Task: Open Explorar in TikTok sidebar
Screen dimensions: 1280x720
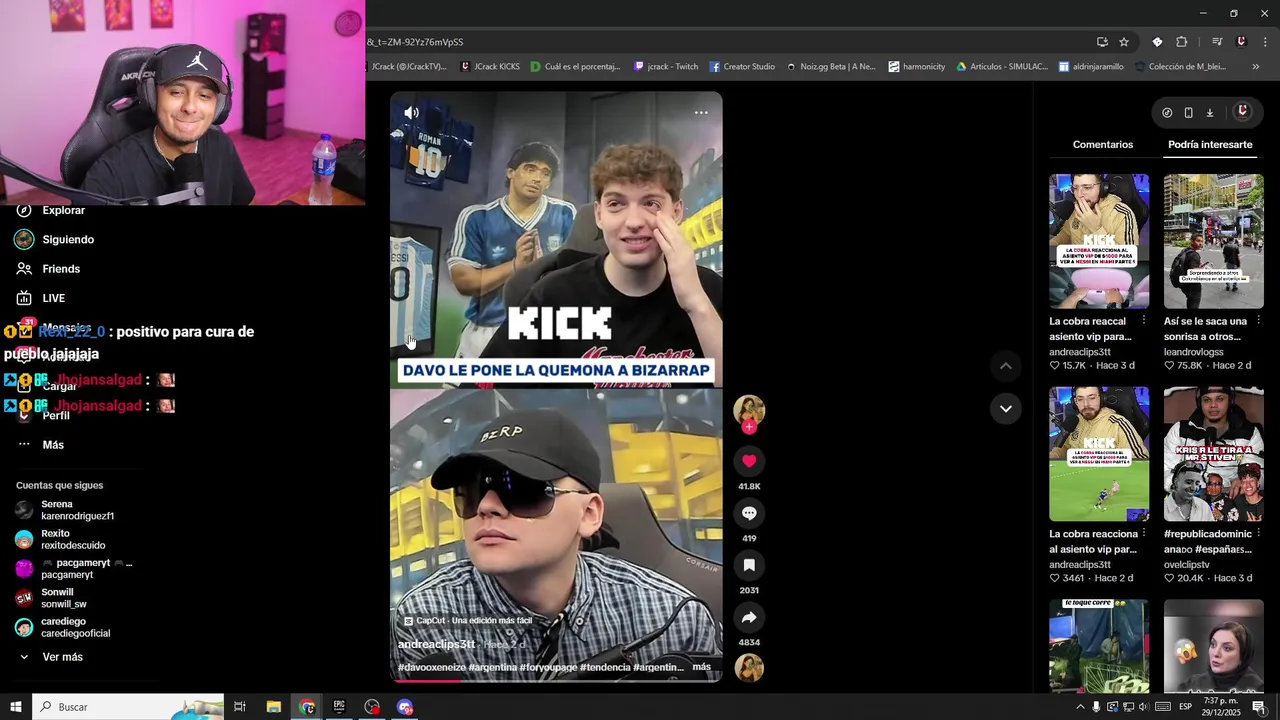Action: 64,211
